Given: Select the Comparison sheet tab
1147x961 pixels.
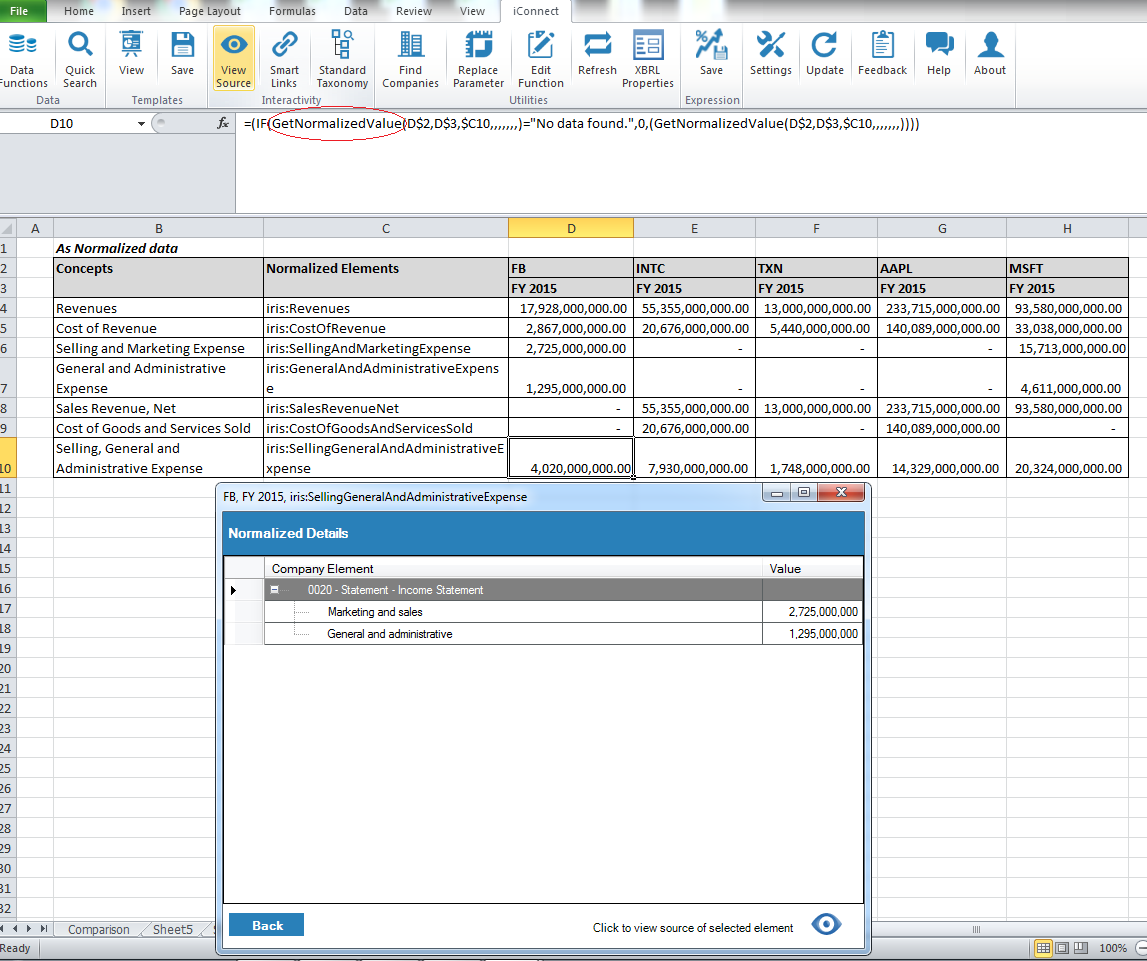Looking at the screenshot, I should (98, 929).
